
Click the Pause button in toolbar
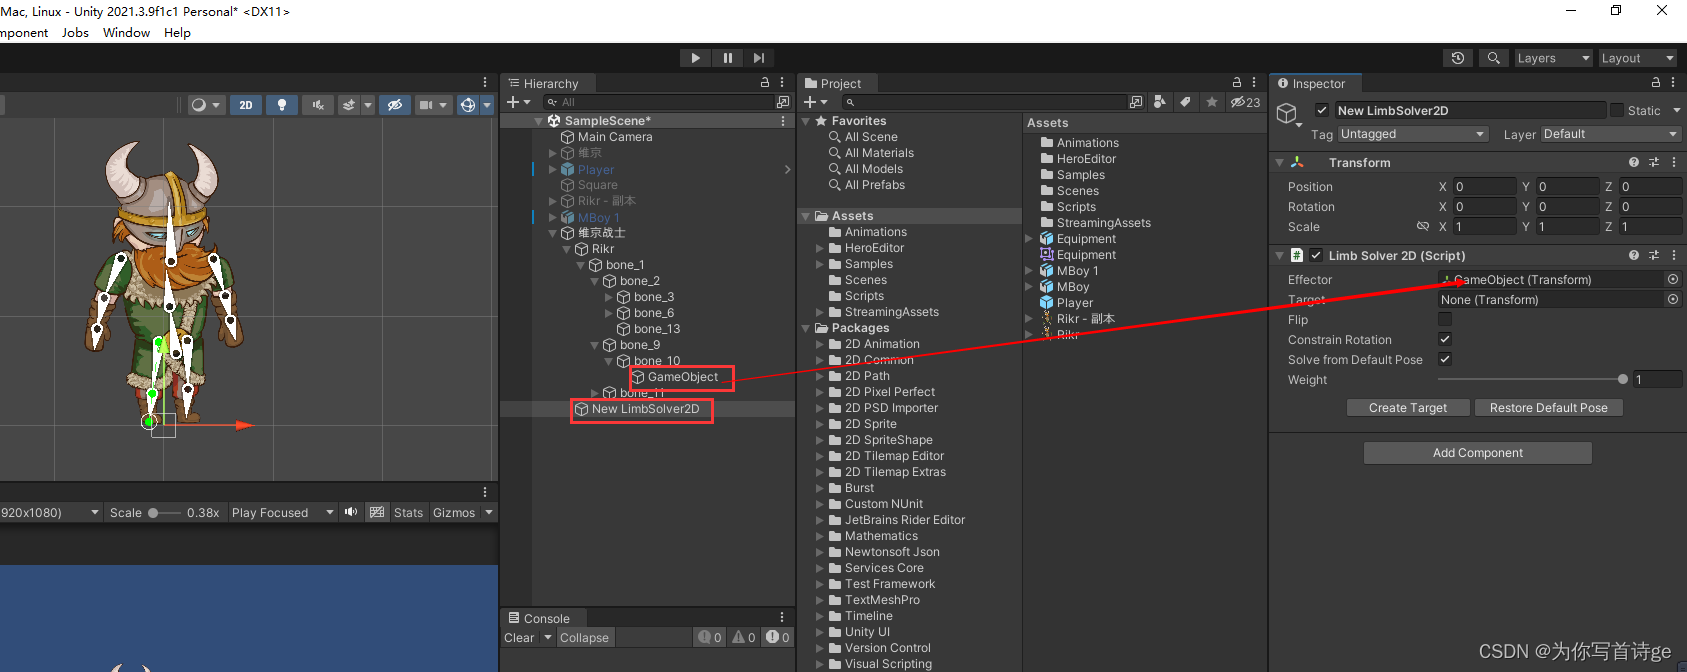727,58
